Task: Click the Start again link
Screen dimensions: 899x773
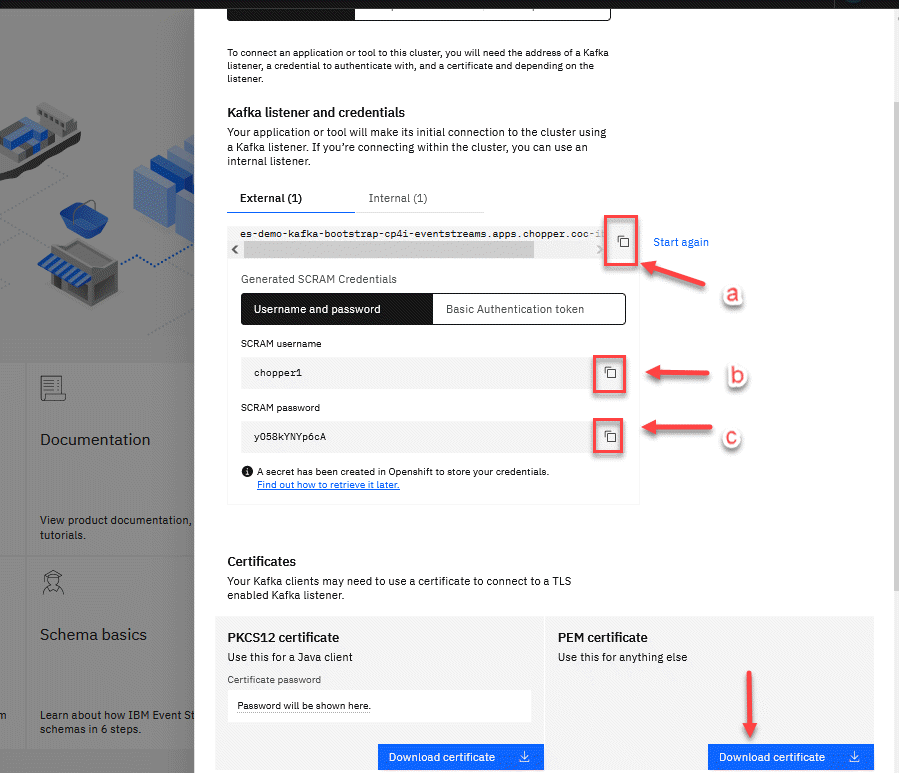Action: 680,242
